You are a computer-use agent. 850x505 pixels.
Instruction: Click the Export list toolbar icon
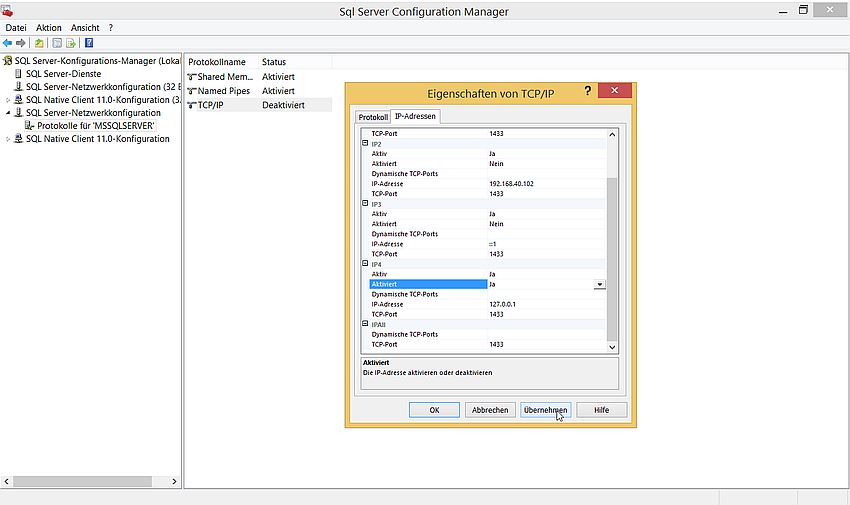(x=70, y=43)
